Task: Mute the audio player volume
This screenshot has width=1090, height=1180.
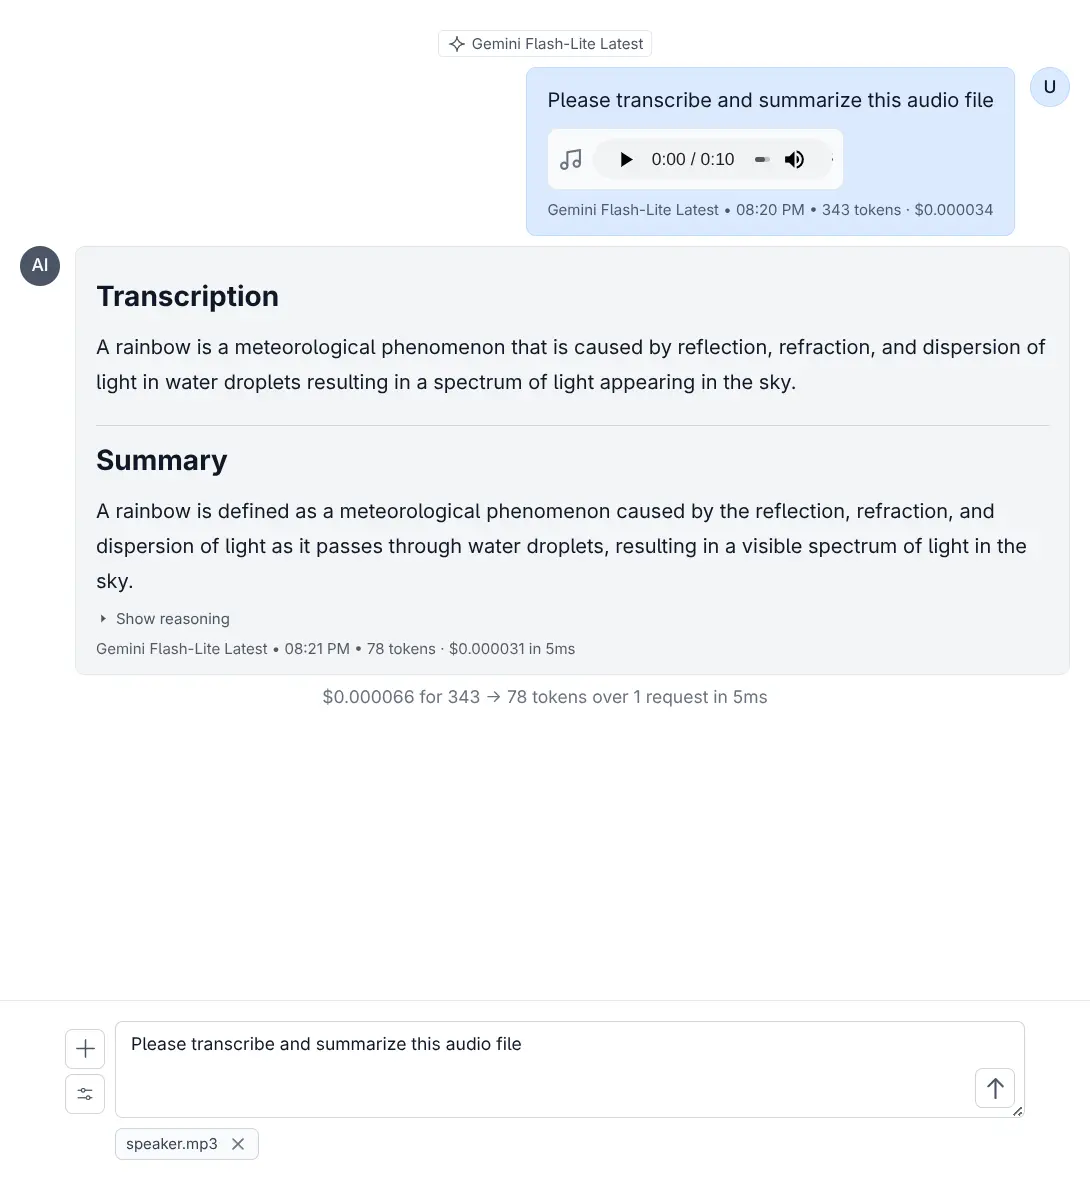Action: point(795,159)
